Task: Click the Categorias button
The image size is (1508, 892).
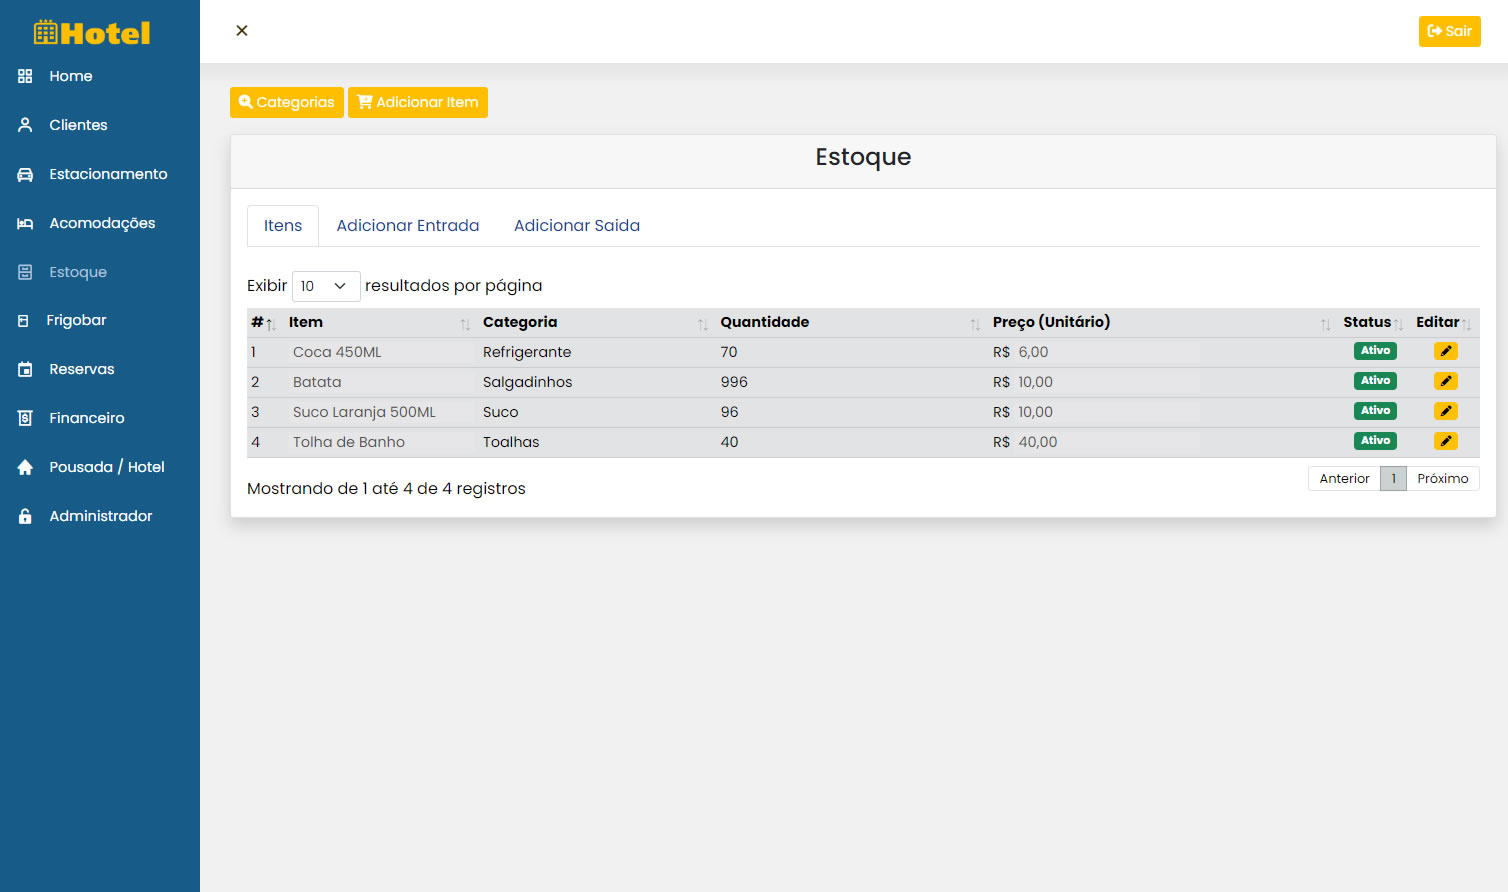Action: pos(287,102)
